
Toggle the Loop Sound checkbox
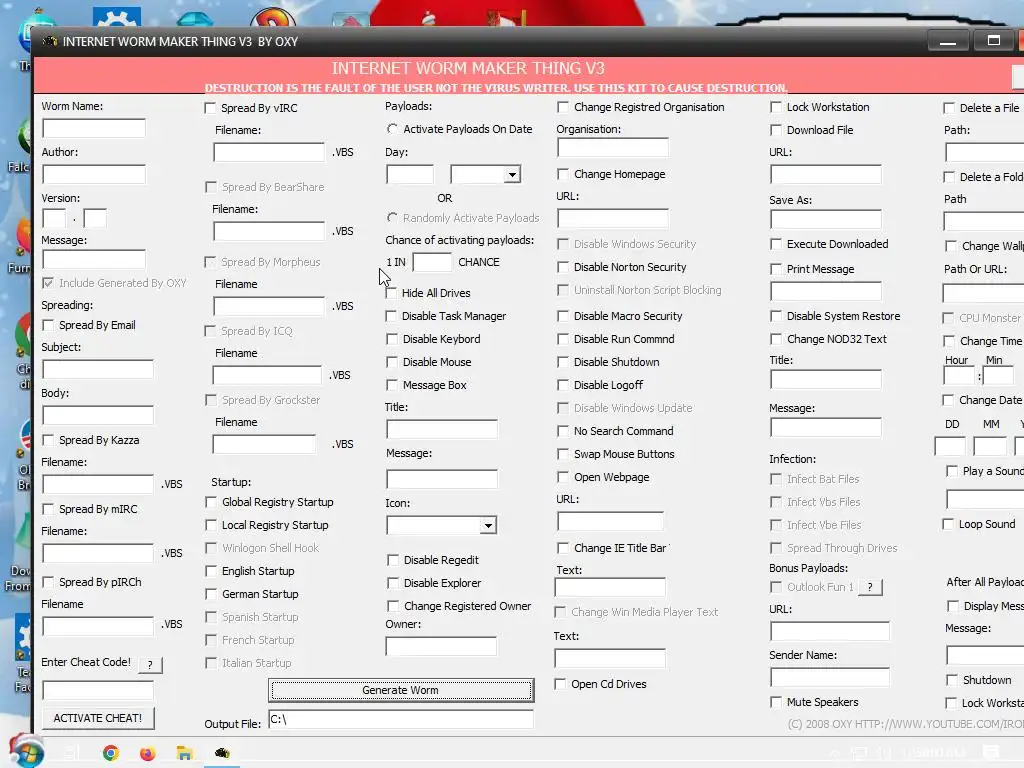[948, 524]
